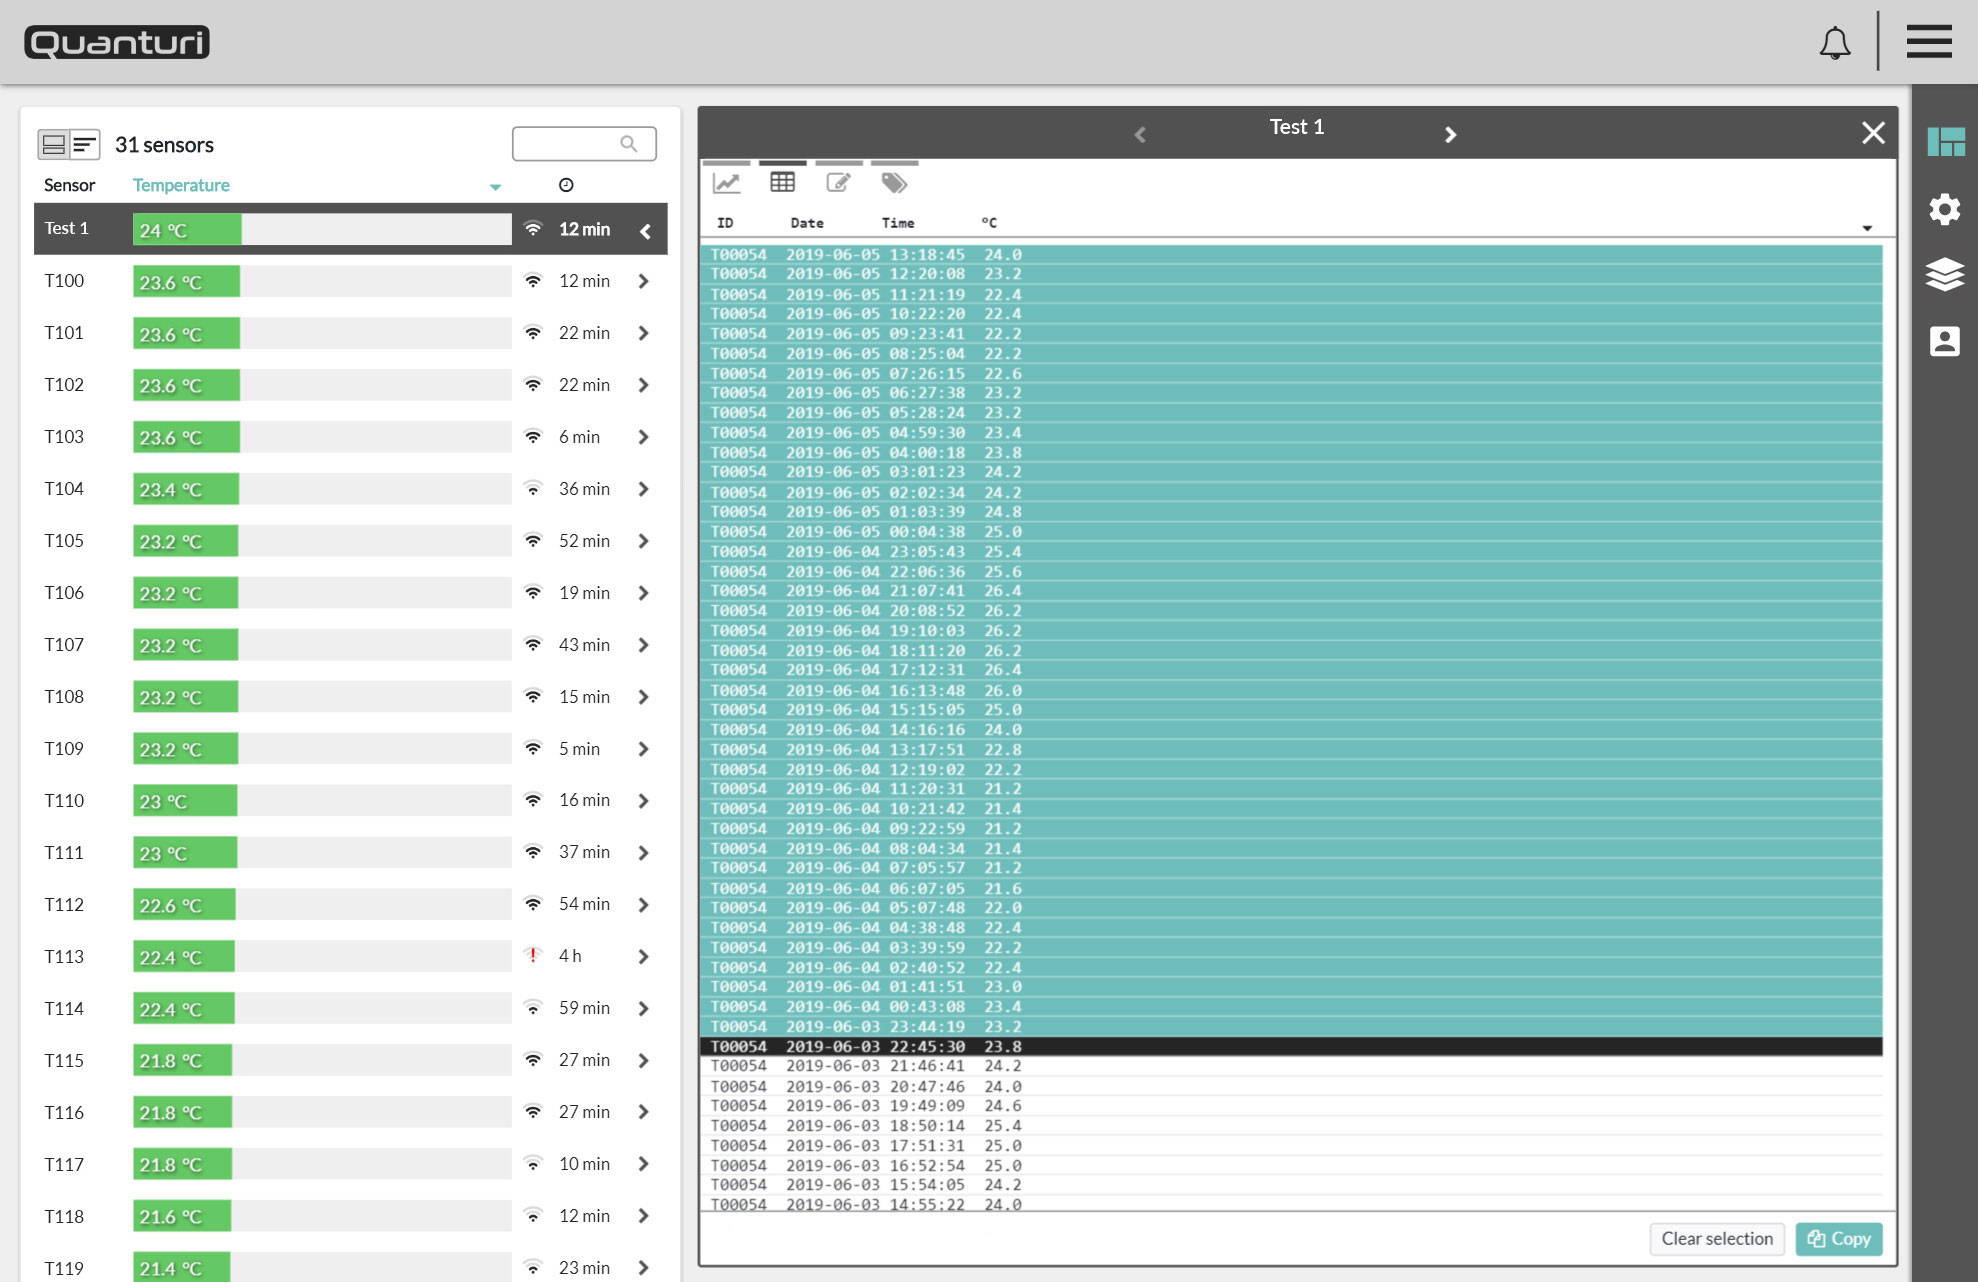The height and width of the screenshot is (1282, 1978).
Task: Click the Test 1 panel title
Action: tap(1297, 127)
